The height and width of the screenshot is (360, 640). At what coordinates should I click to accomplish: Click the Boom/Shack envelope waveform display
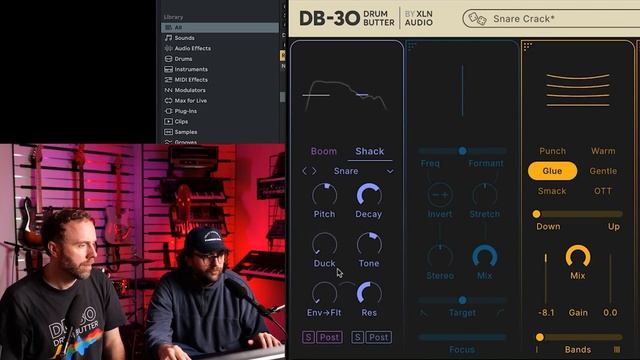tap(345, 96)
